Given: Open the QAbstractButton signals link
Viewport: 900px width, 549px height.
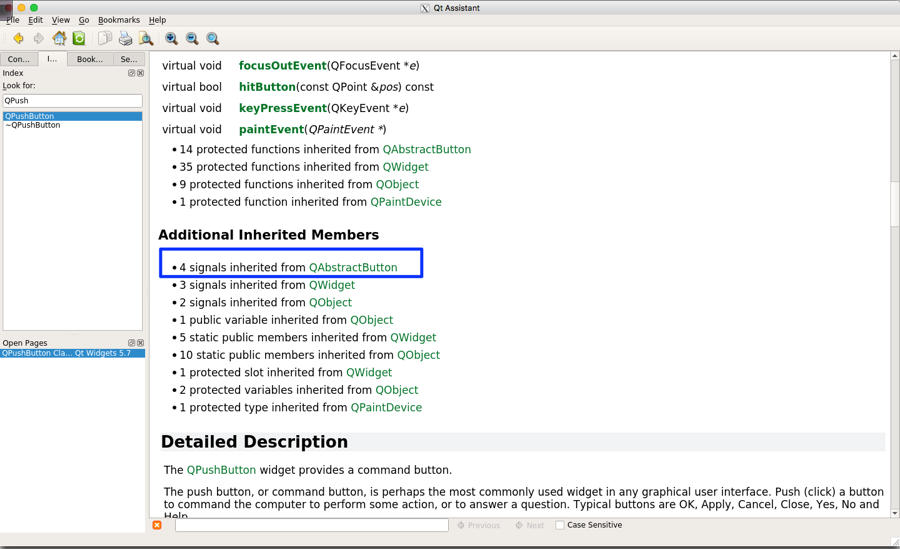Looking at the screenshot, I should pyautogui.click(x=353, y=268).
